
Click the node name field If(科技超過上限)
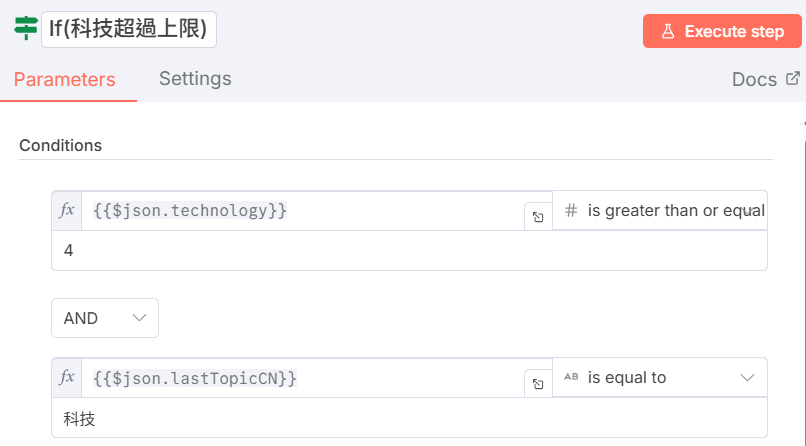[x=130, y=30]
